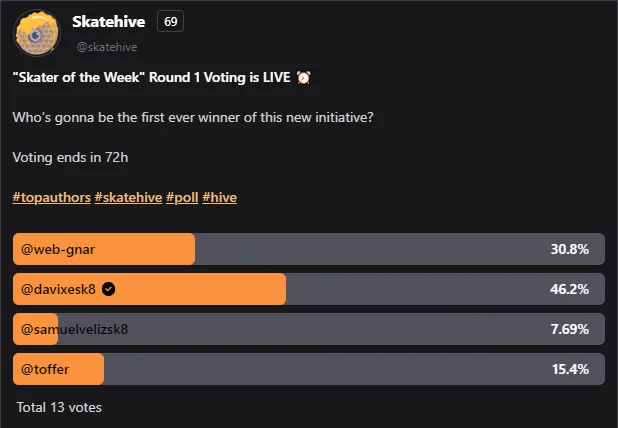Vote for the @davixesk8 poll option

coord(309,289)
